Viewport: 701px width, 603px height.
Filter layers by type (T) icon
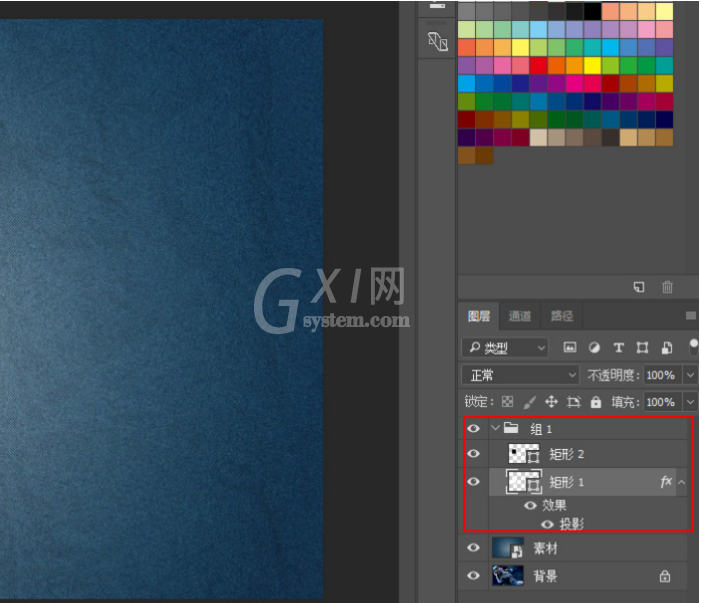[x=618, y=347]
